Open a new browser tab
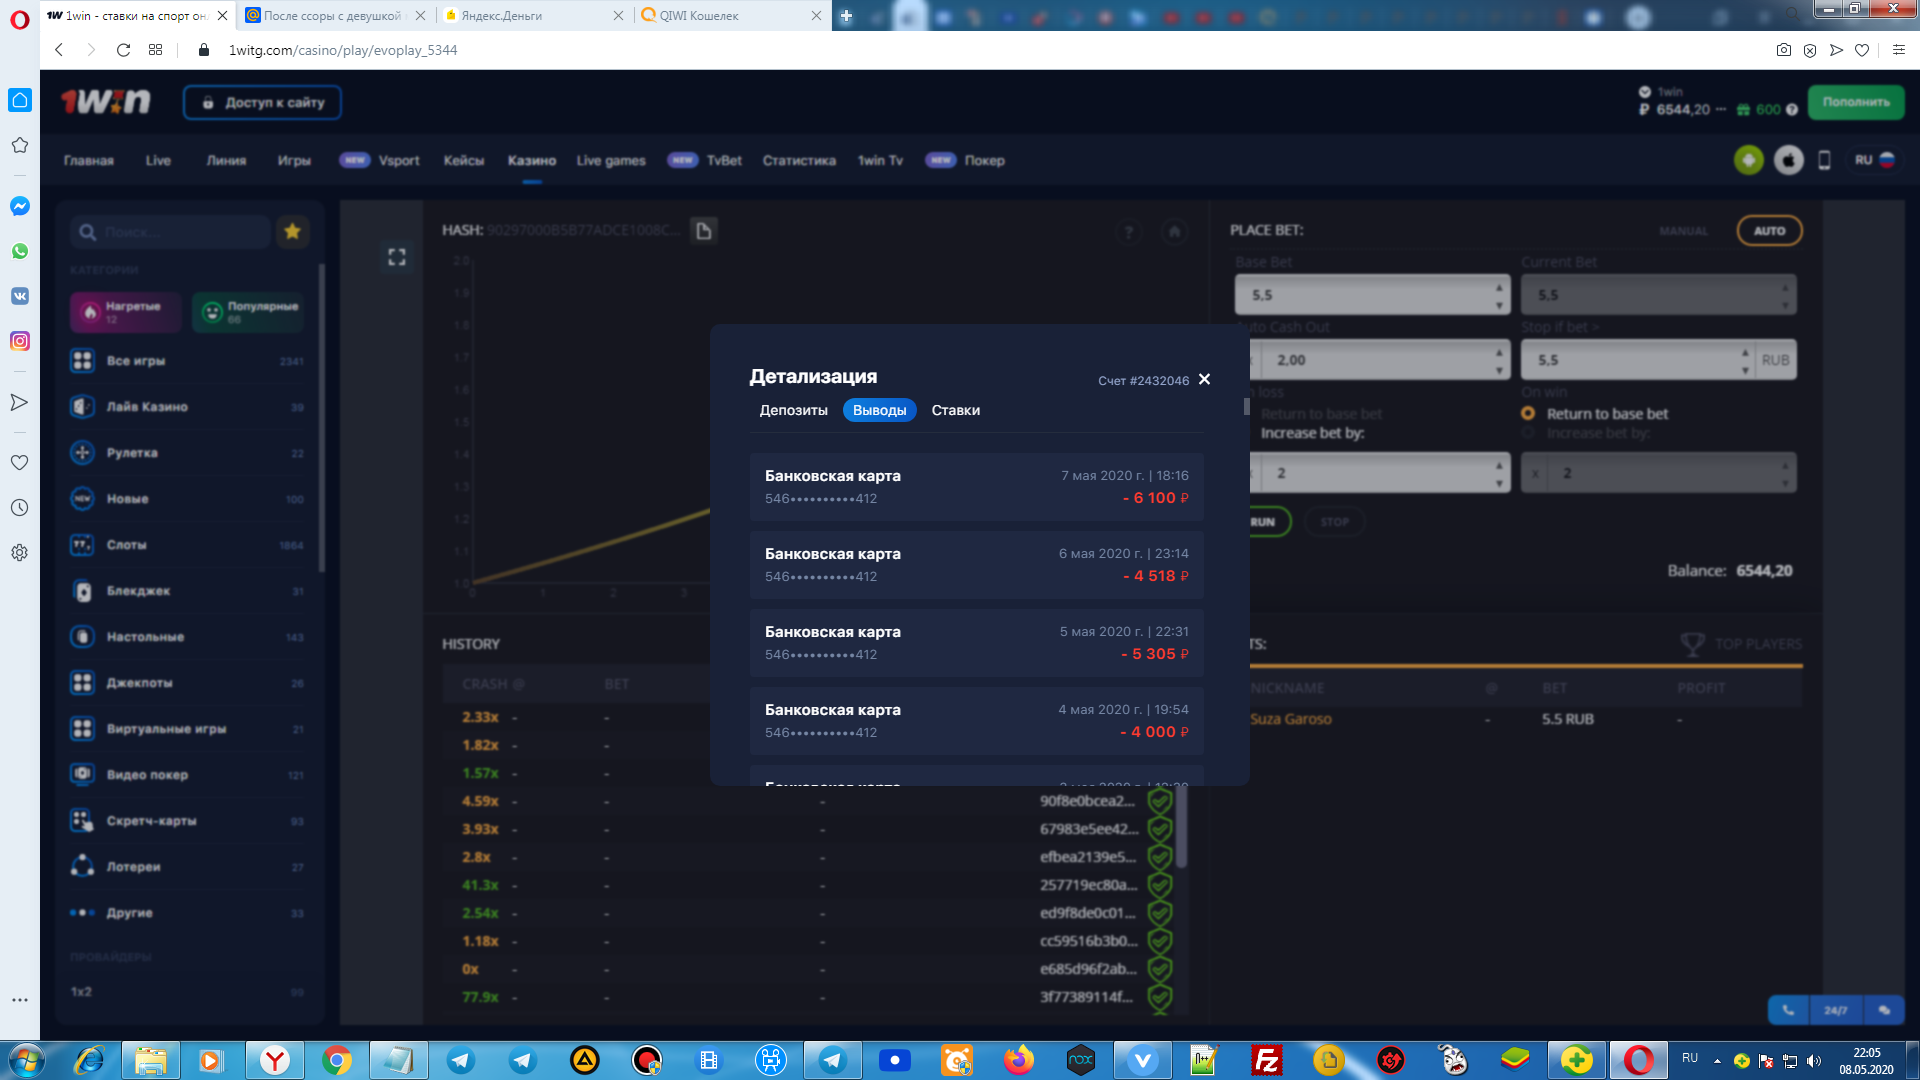The image size is (1920, 1080). [846, 16]
